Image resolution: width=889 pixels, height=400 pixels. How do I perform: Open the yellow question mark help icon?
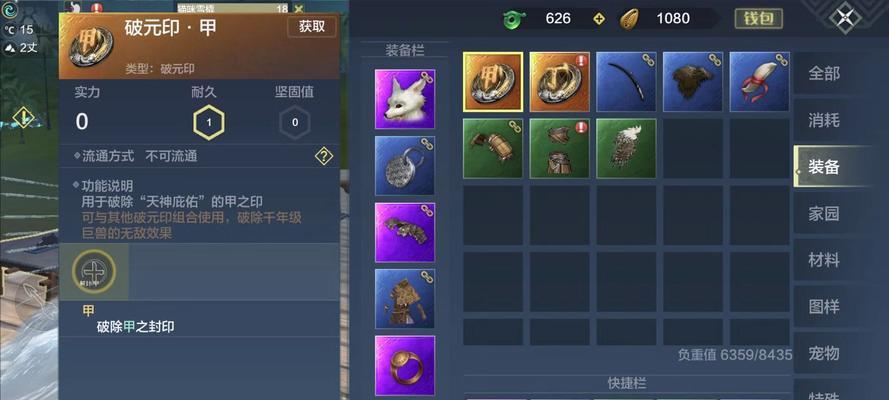coord(324,156)
